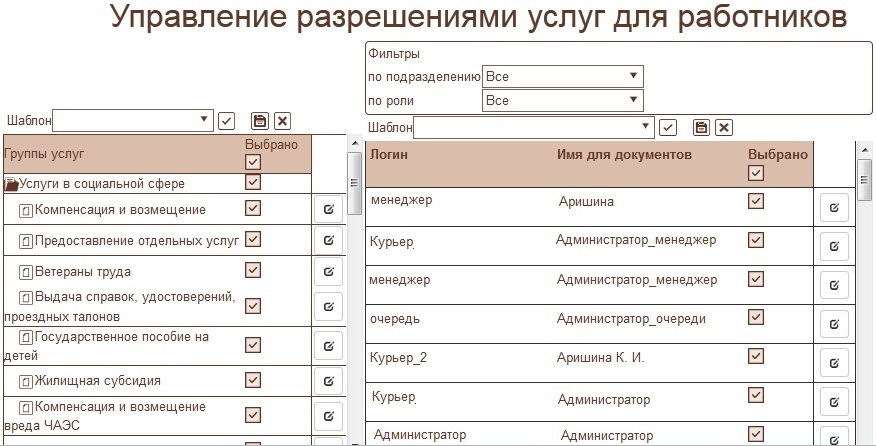Open the left Шаблон dropdown
Viewport: 876px width, 446px height.
[x=133, y=120]
